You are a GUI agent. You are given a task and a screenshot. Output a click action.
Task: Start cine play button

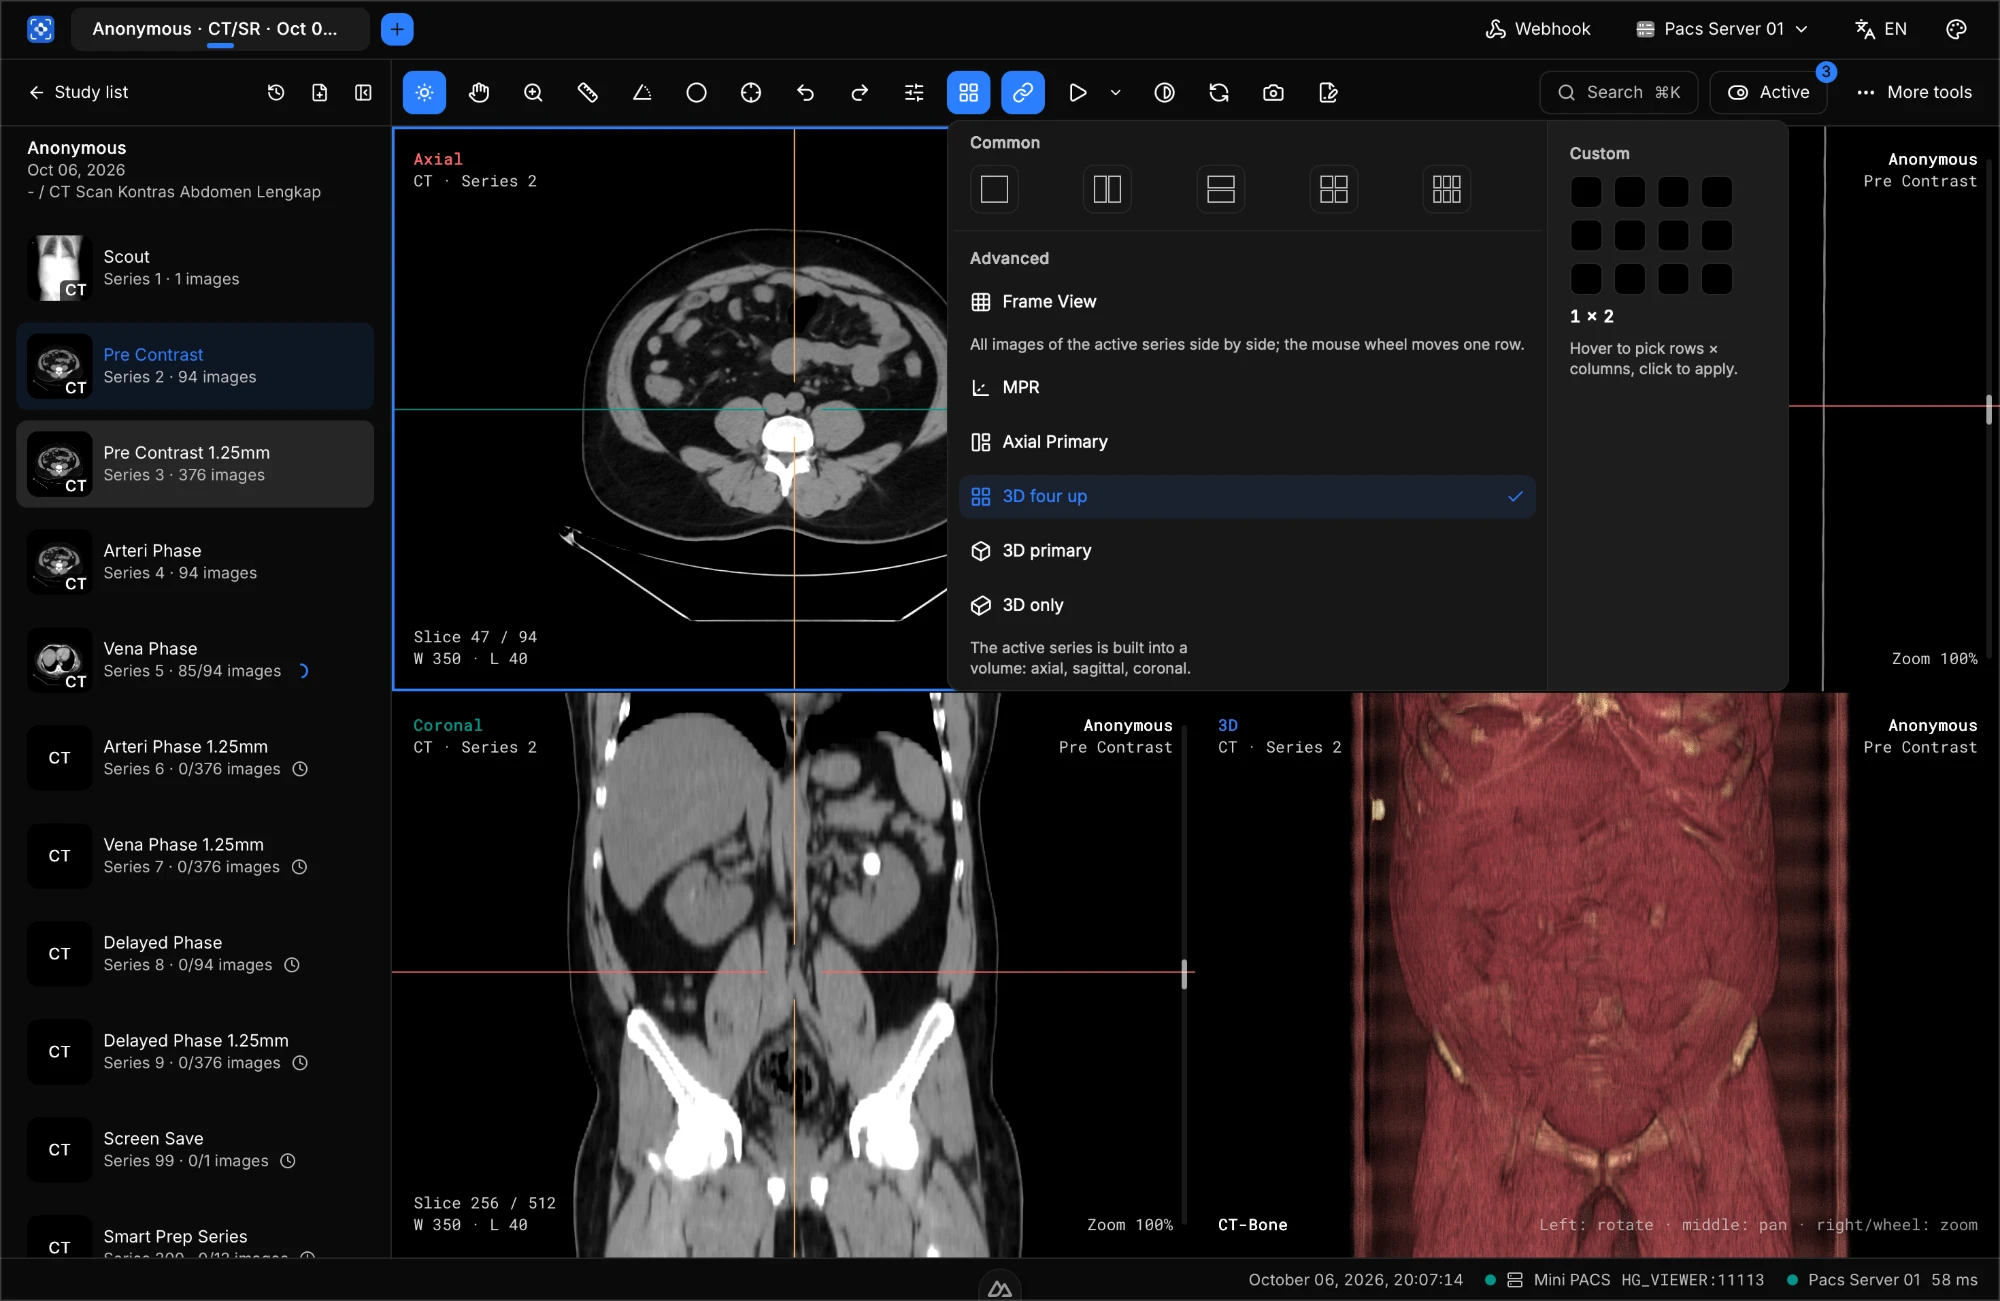coord(1078,93)
